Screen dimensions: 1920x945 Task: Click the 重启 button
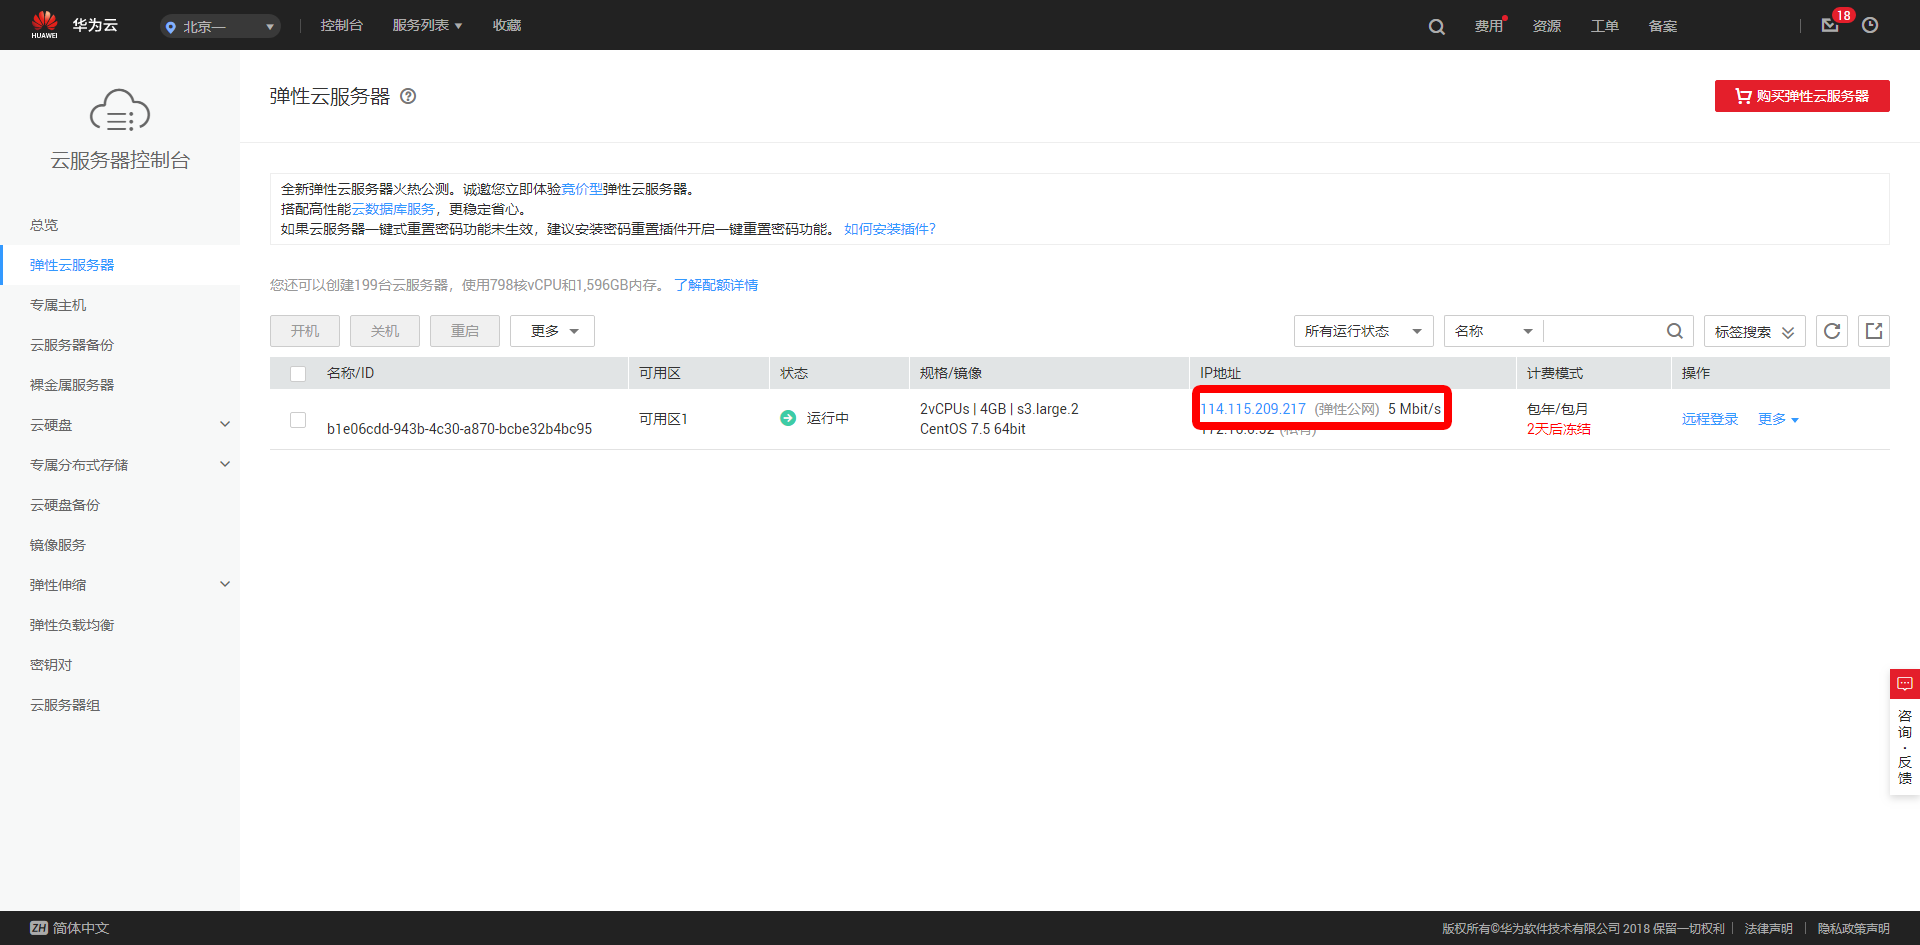click(x=465, y=331)
